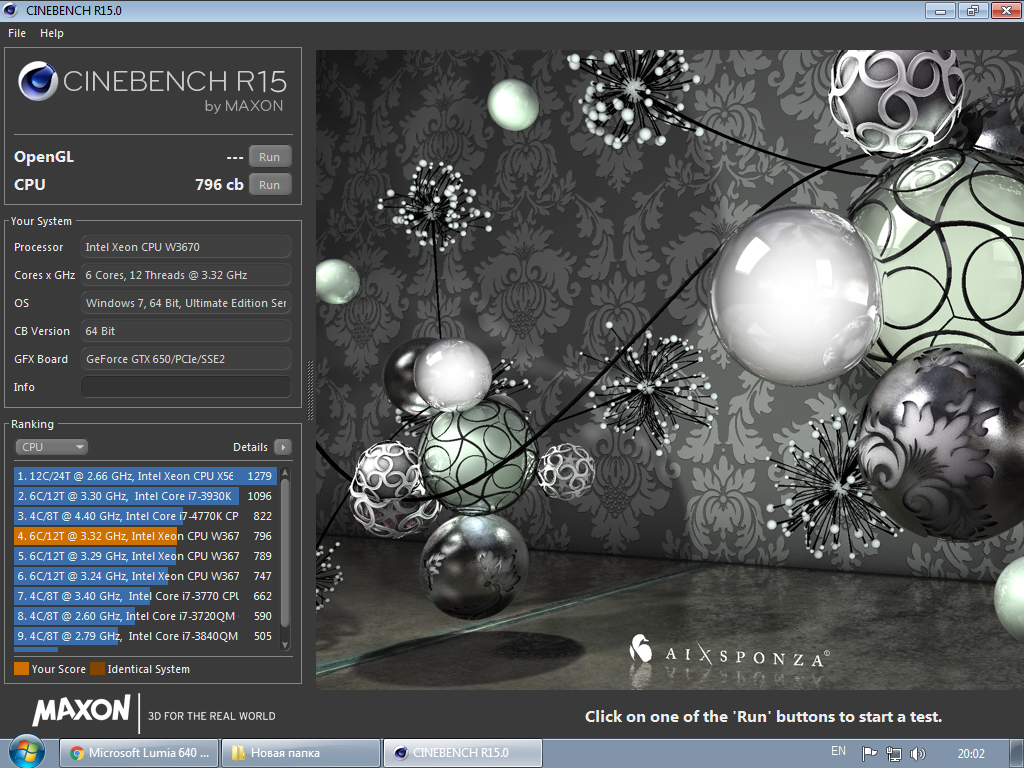Click the Identical System legend swatch
This screenshot has height=768, width=1024.
coord(97,669)
